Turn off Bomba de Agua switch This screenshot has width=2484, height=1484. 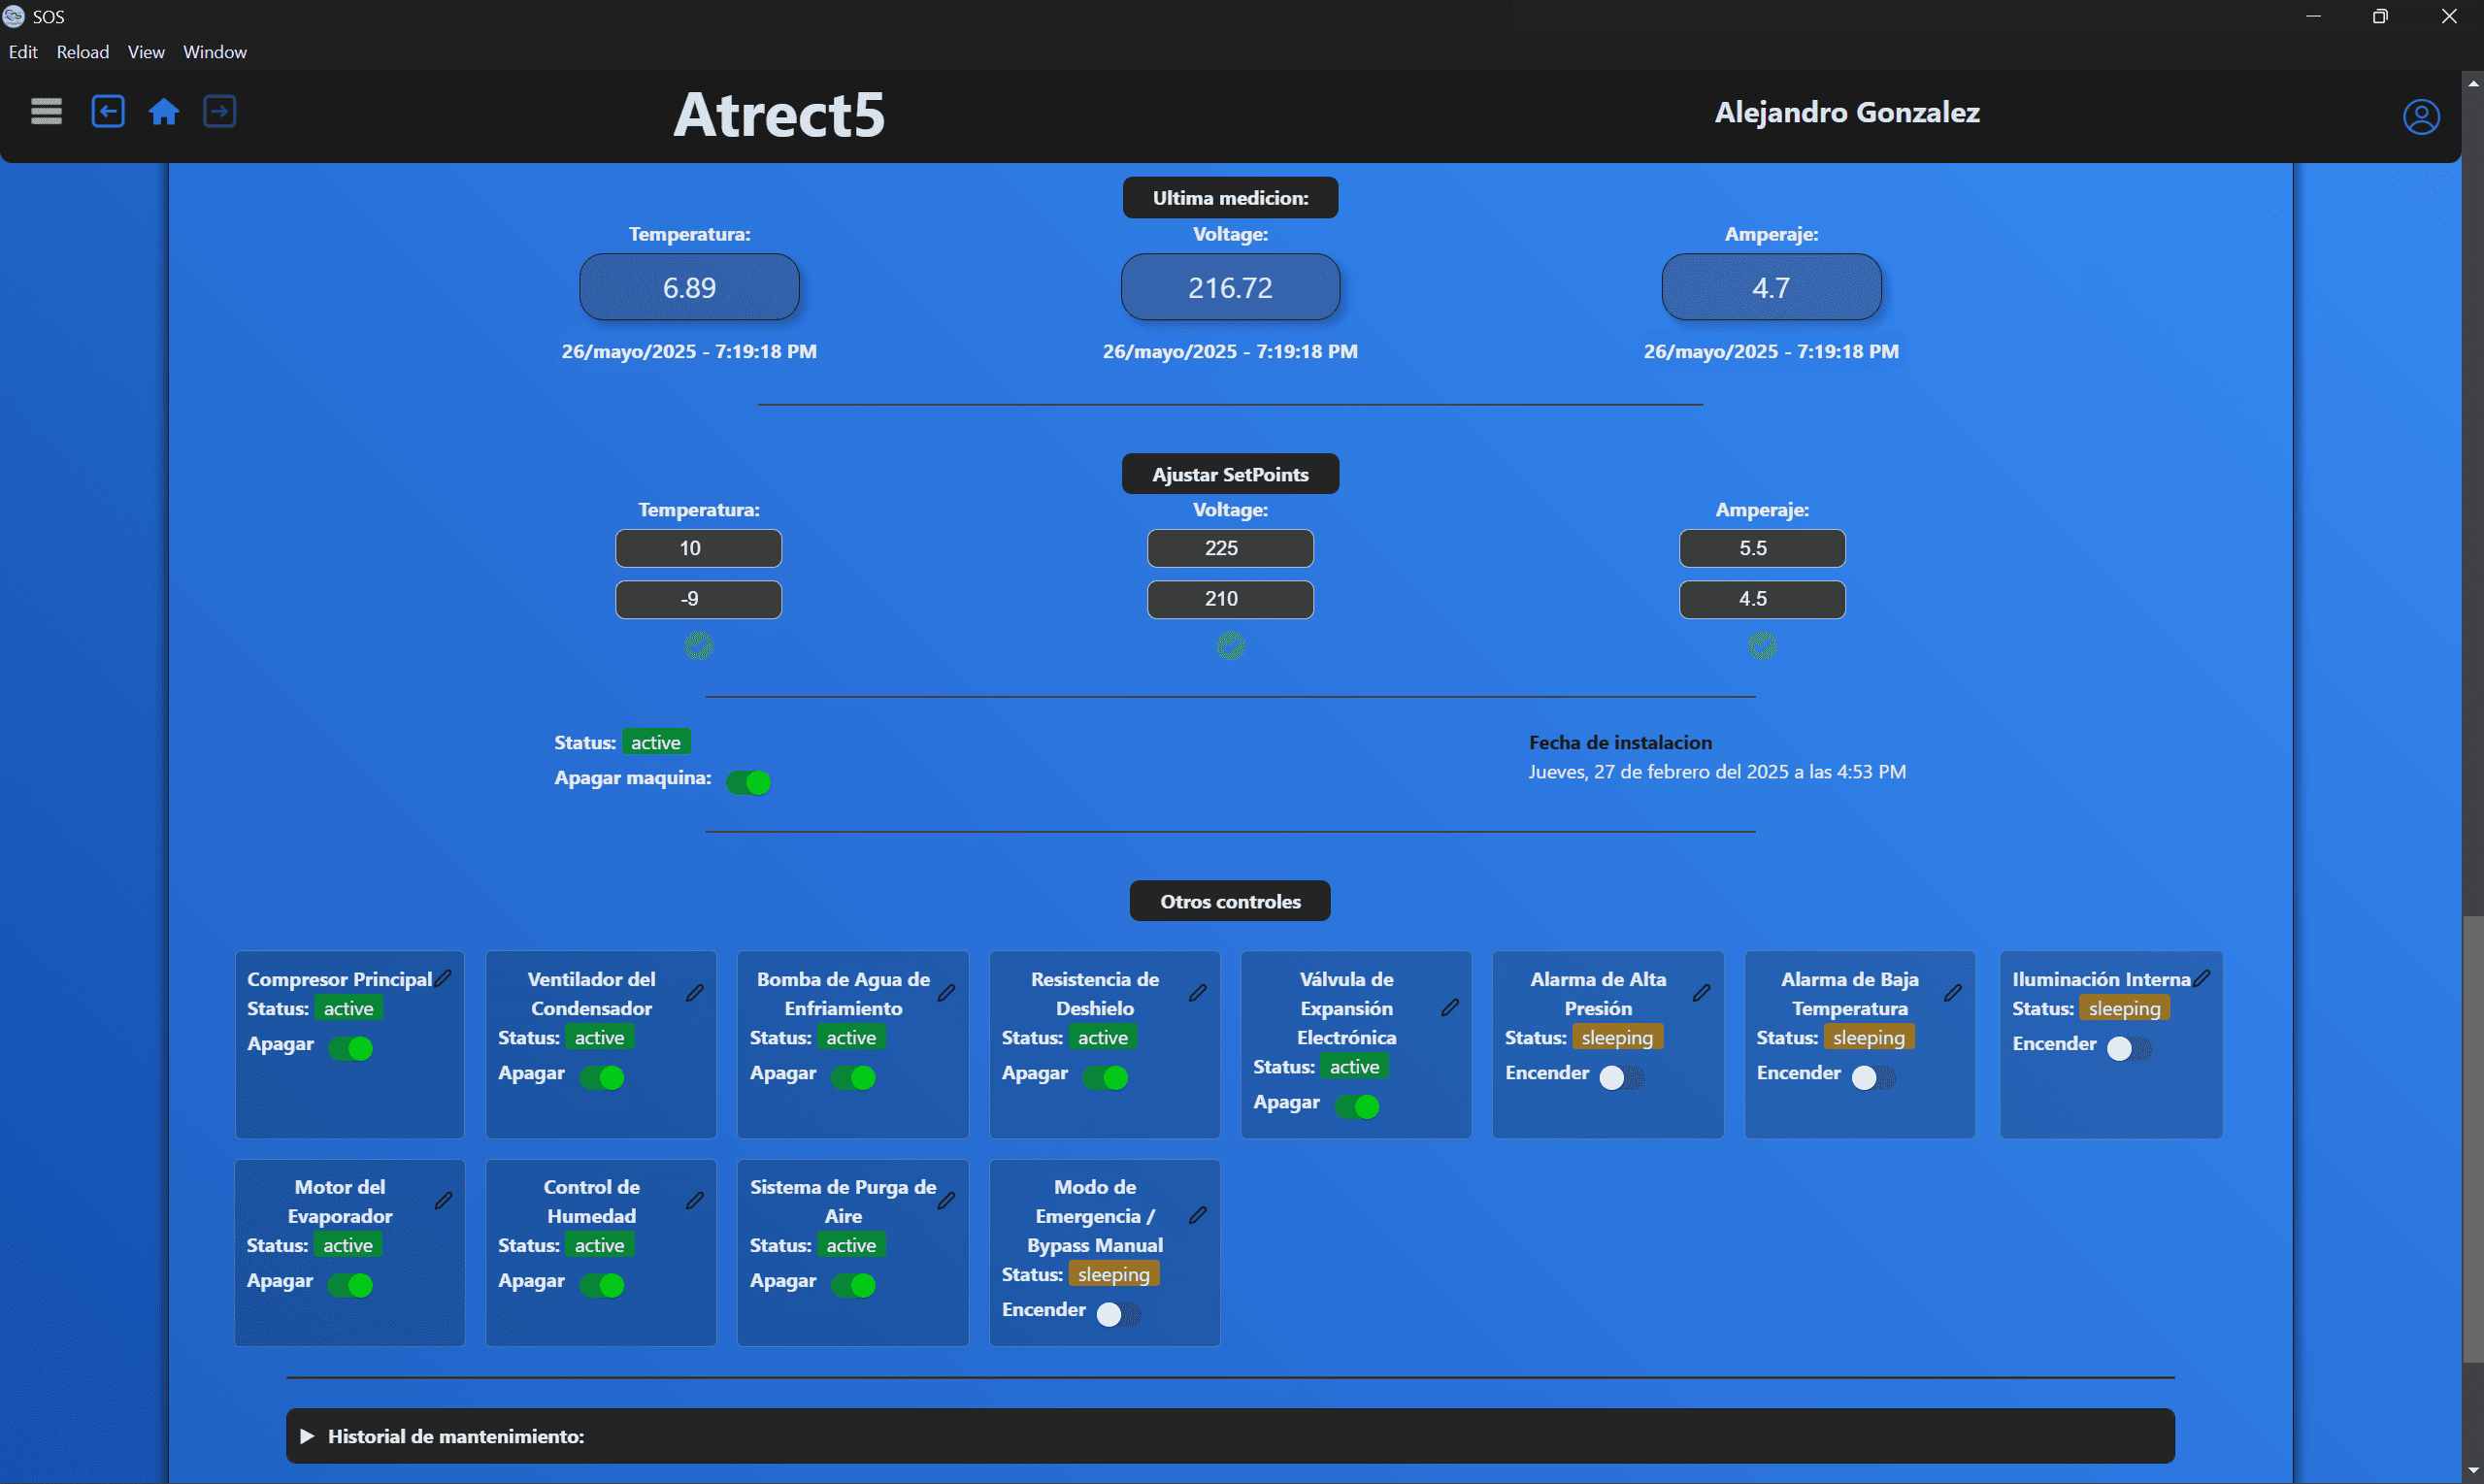point(854,1077)
